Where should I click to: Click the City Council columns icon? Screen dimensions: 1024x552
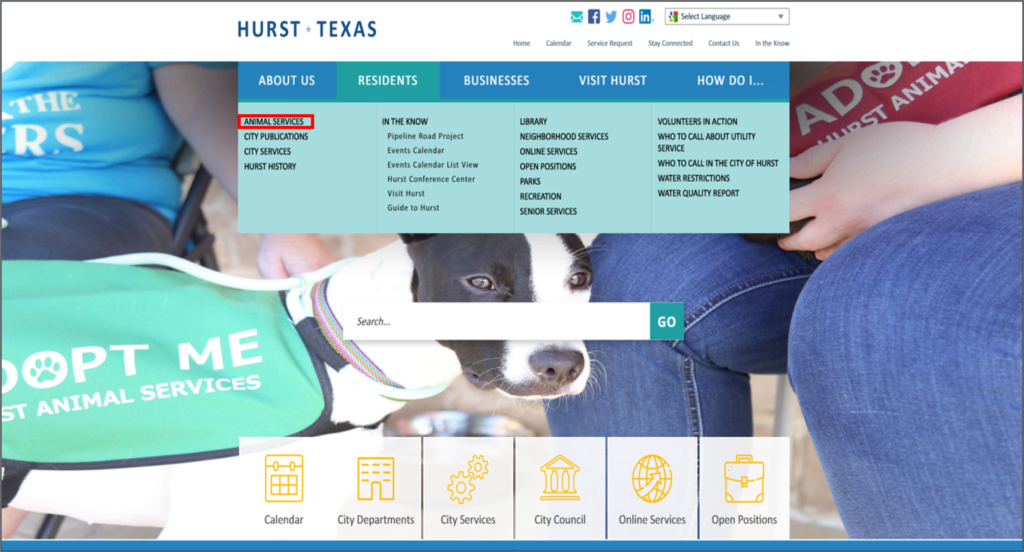click(560, 478)
